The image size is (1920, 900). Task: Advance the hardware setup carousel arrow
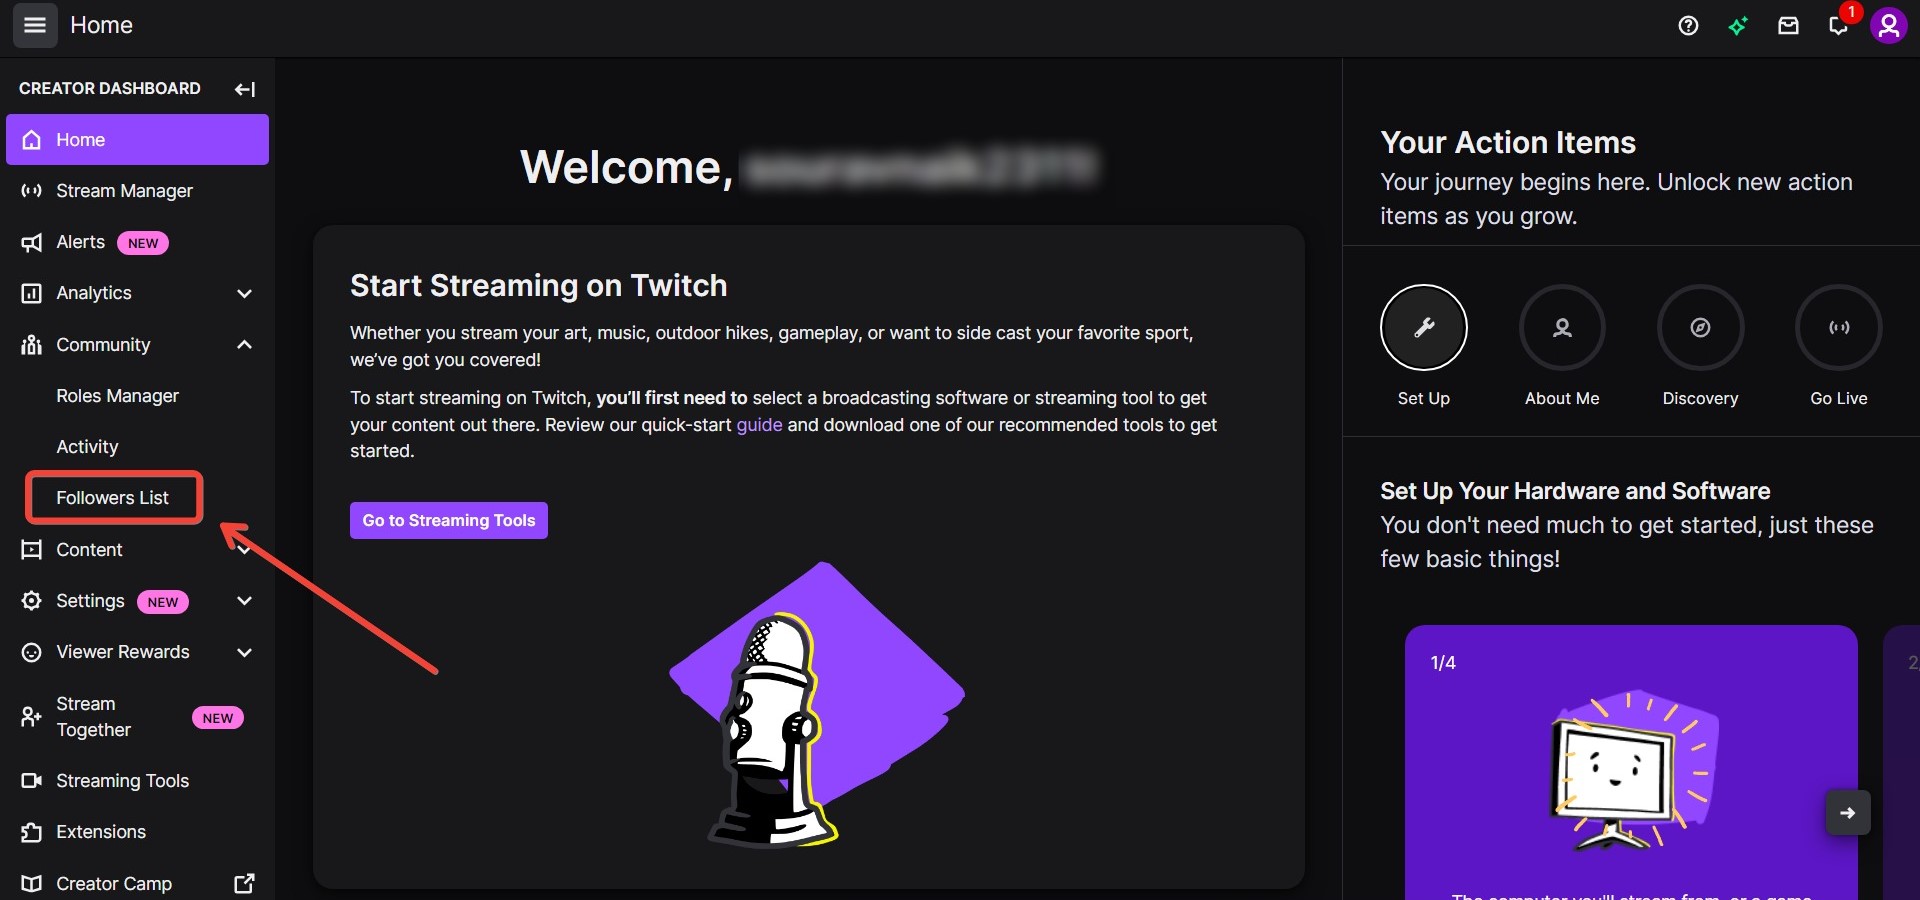[1847, 812]
